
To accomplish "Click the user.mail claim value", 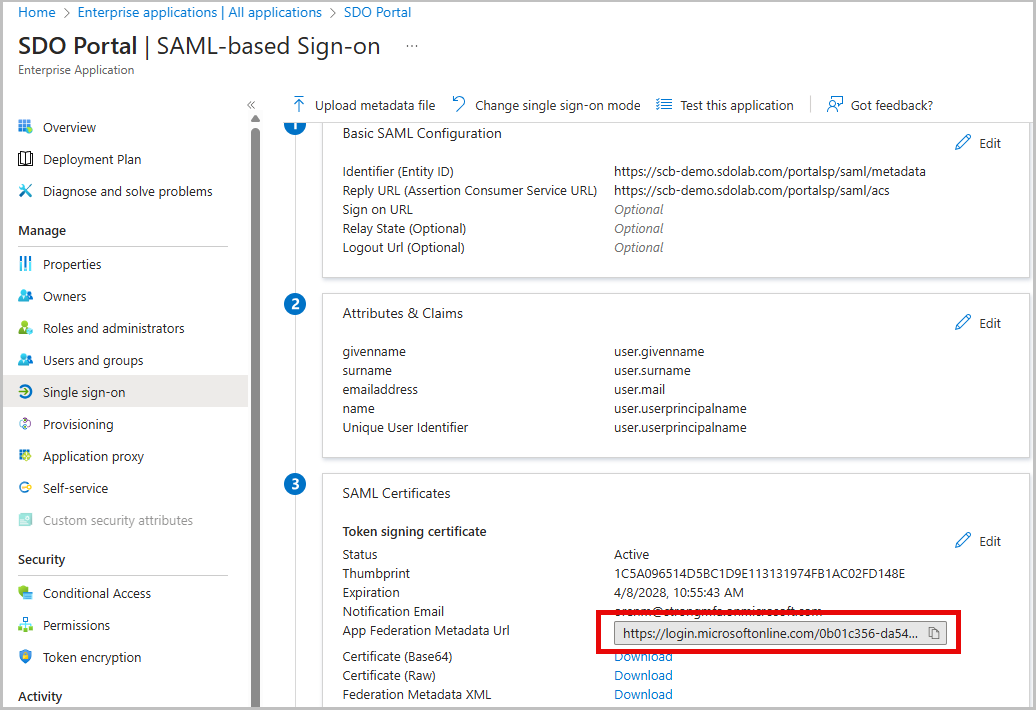I will (x=639, y=389).
